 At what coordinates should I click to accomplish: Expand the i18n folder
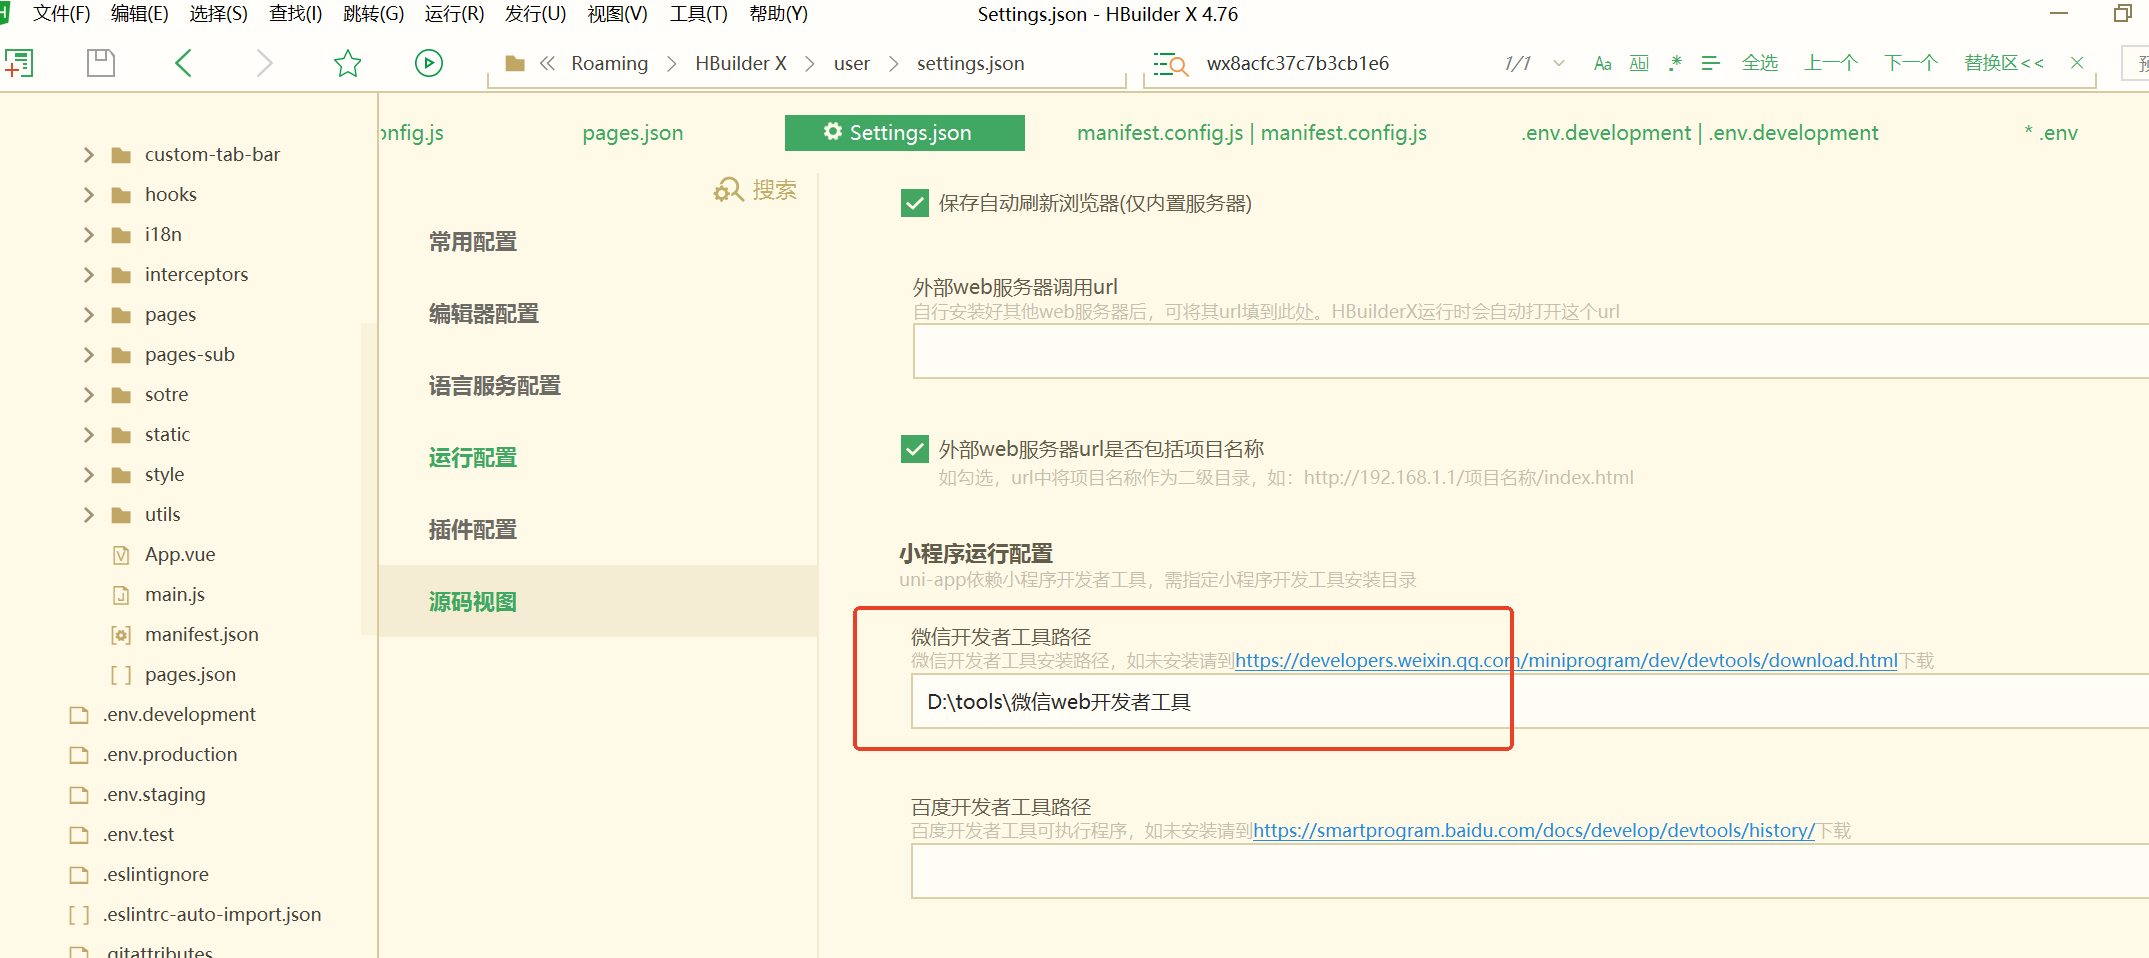(89, 235)
